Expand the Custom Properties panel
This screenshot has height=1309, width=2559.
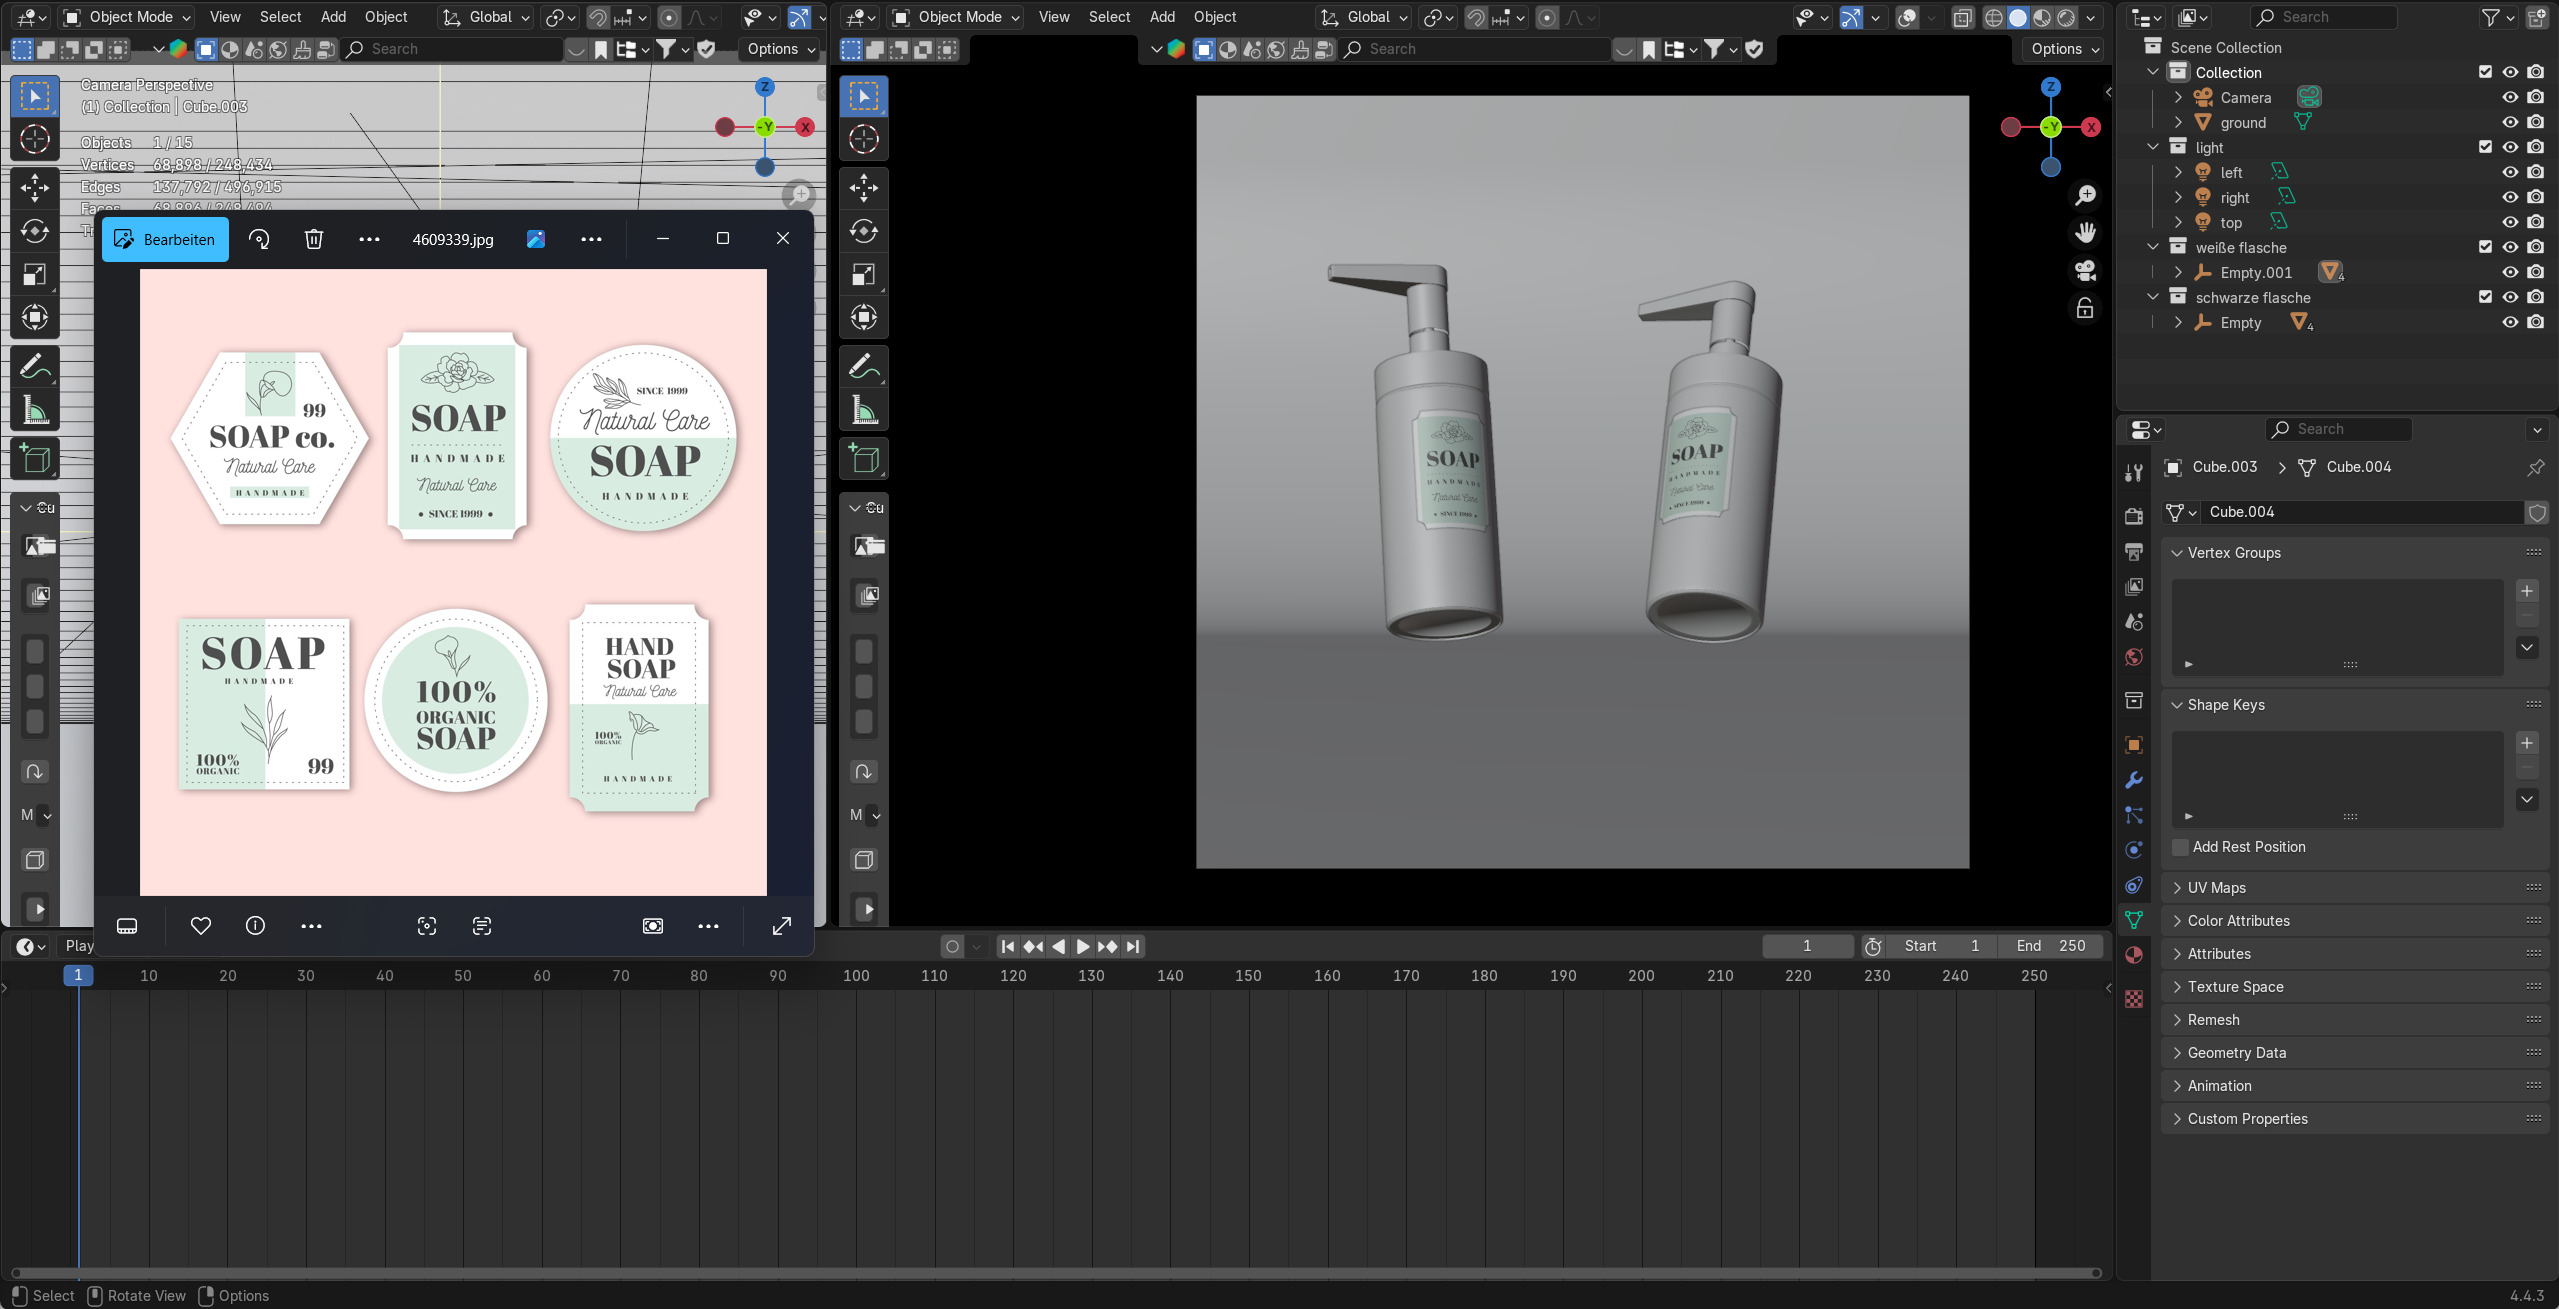point(2355,1119)
